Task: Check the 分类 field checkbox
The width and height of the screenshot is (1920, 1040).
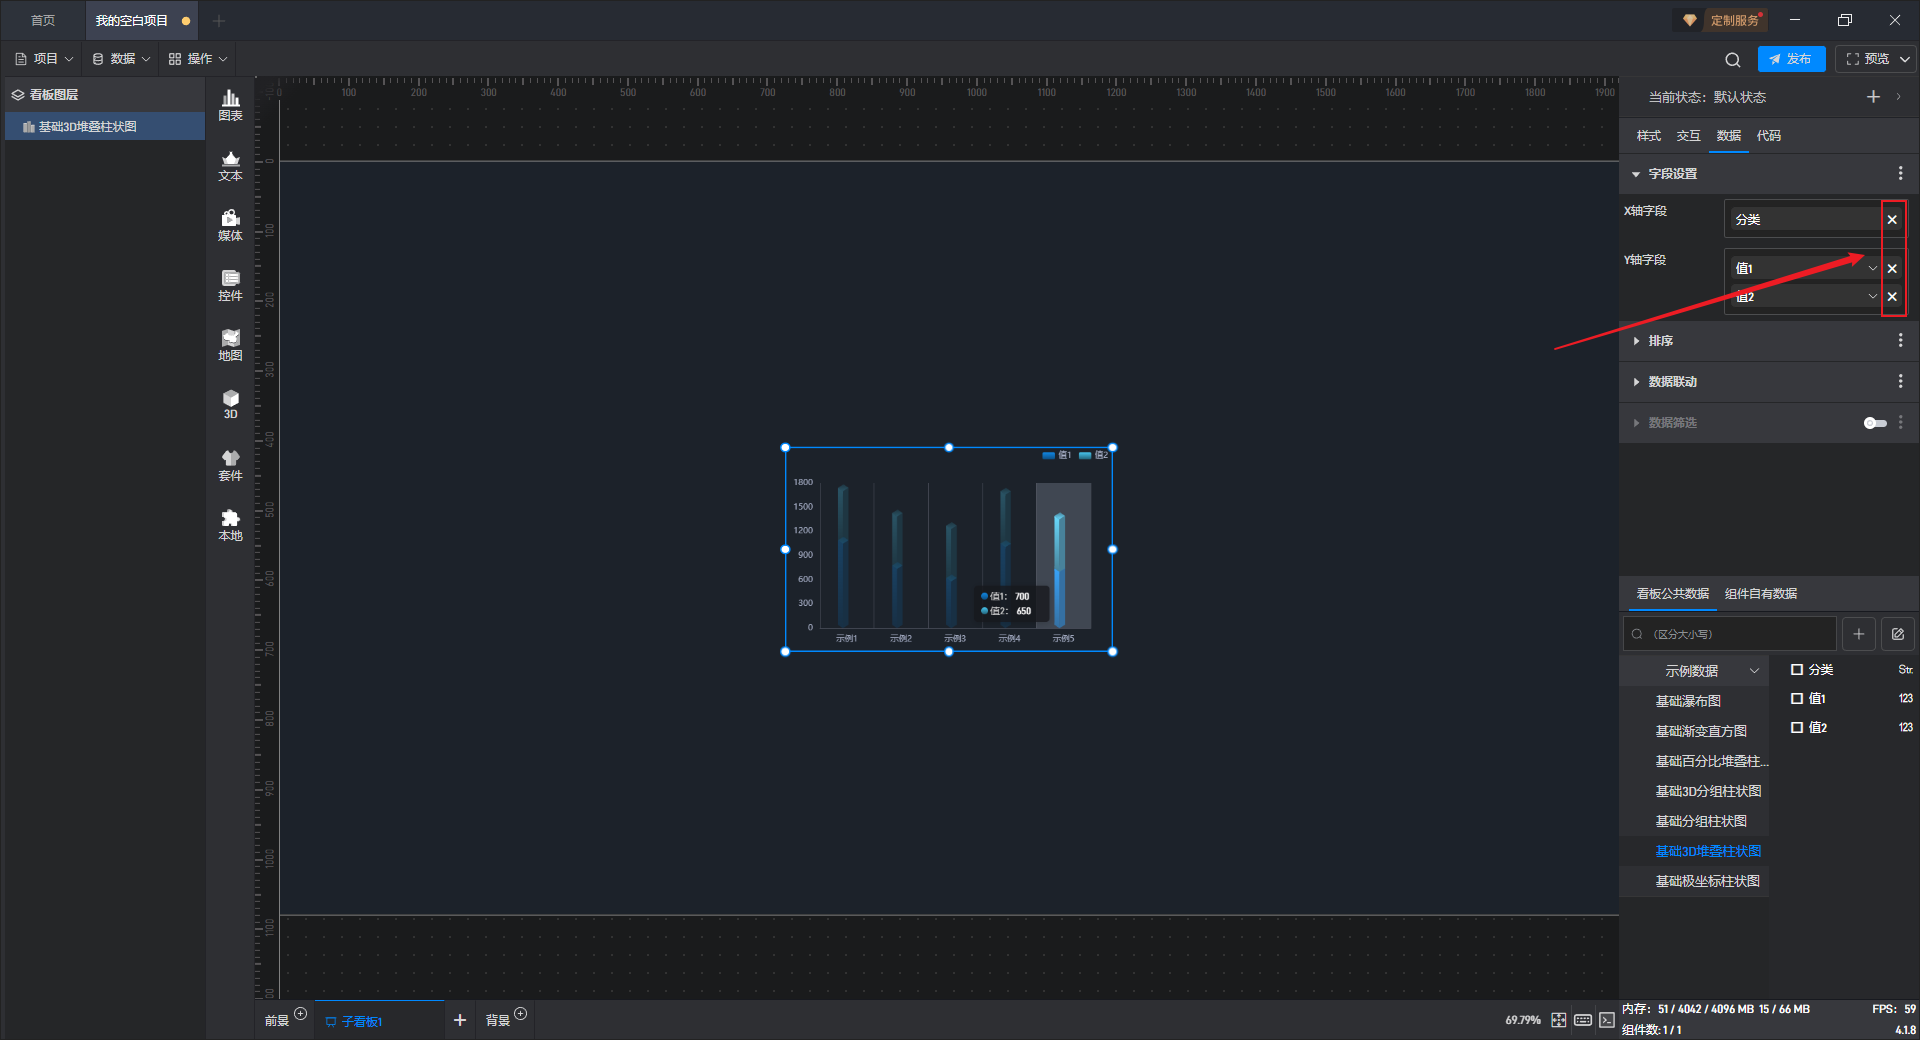Action: coord(1797,670)
